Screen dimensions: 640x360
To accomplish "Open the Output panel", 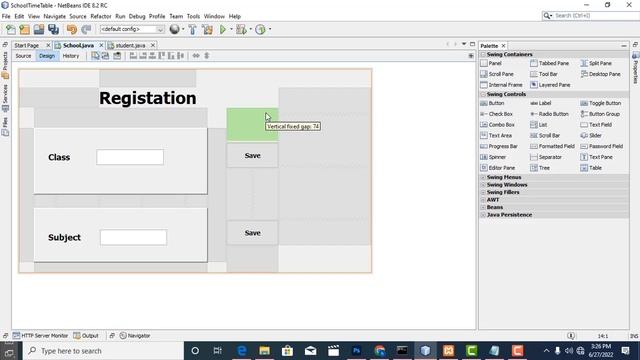I will tap(86, 336).
